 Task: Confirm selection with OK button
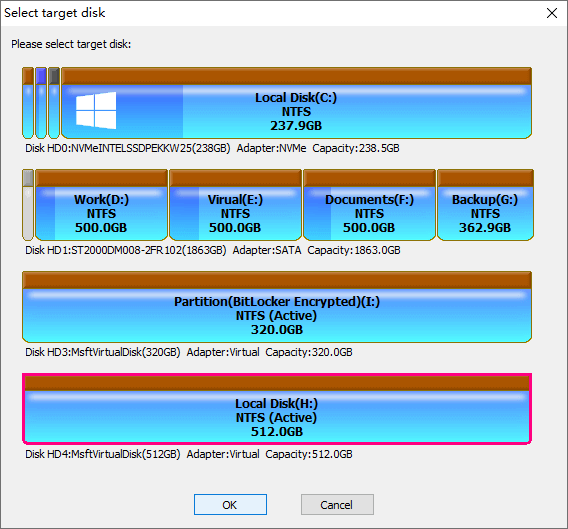230,504
